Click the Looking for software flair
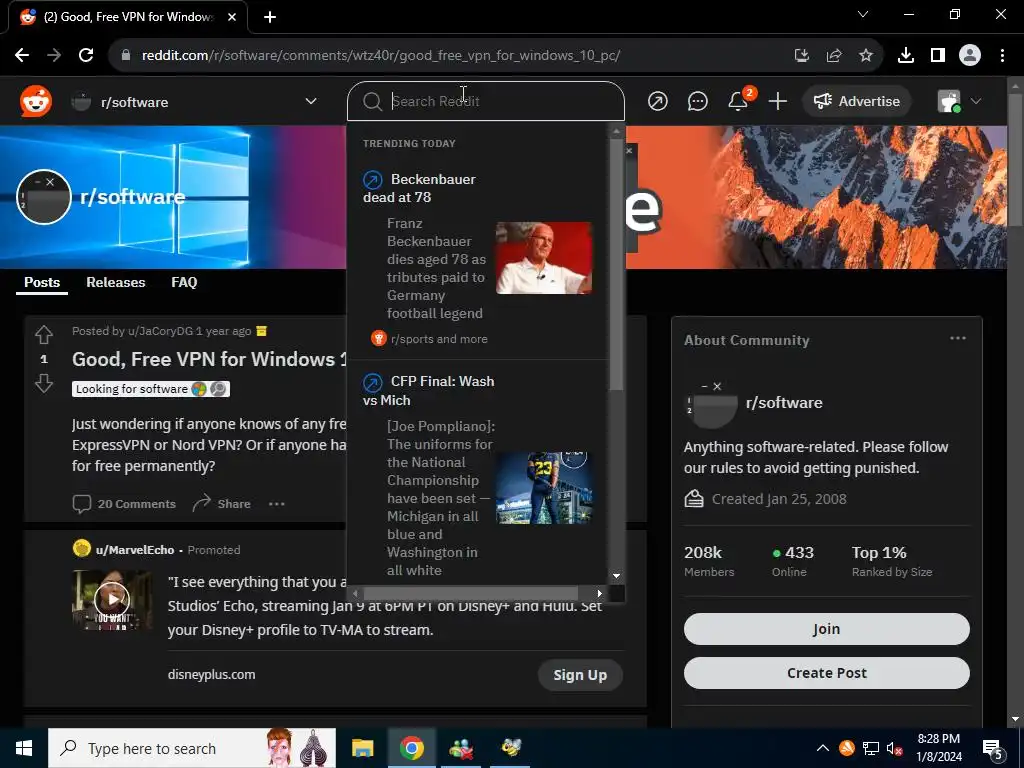1024x768 pixels. coord(151,389)
